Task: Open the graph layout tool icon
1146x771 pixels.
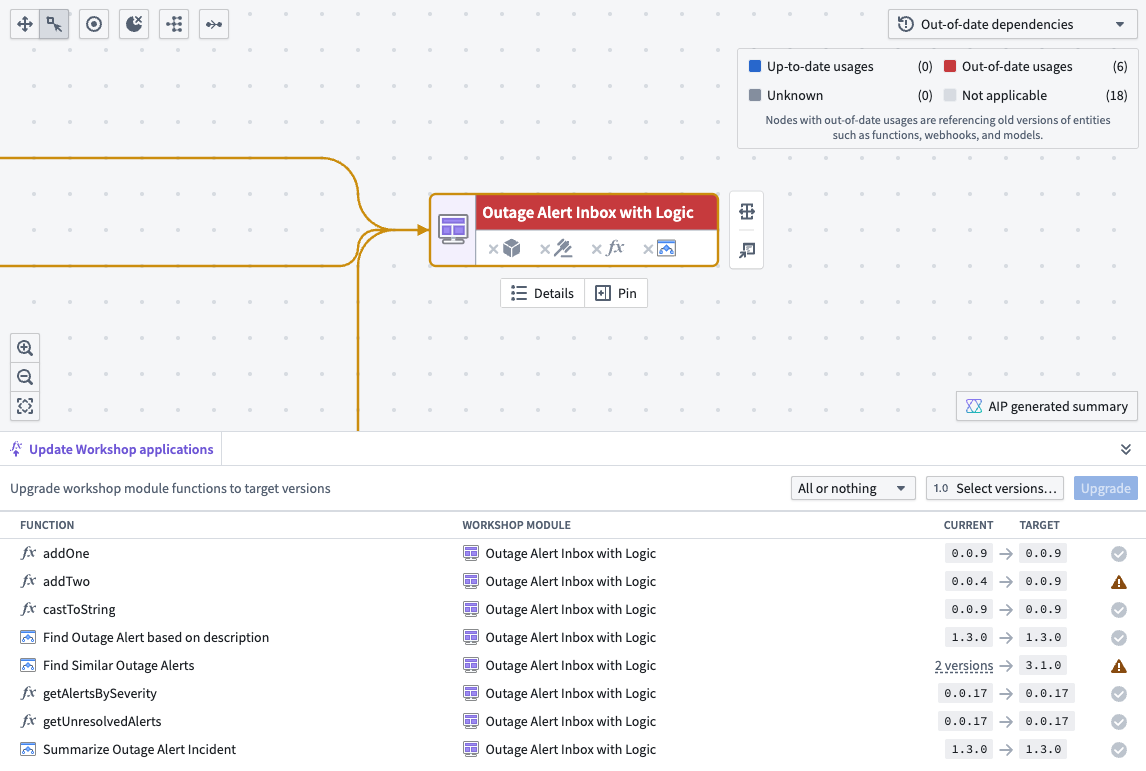Action: pyautogui.click(x=174, y=24)
